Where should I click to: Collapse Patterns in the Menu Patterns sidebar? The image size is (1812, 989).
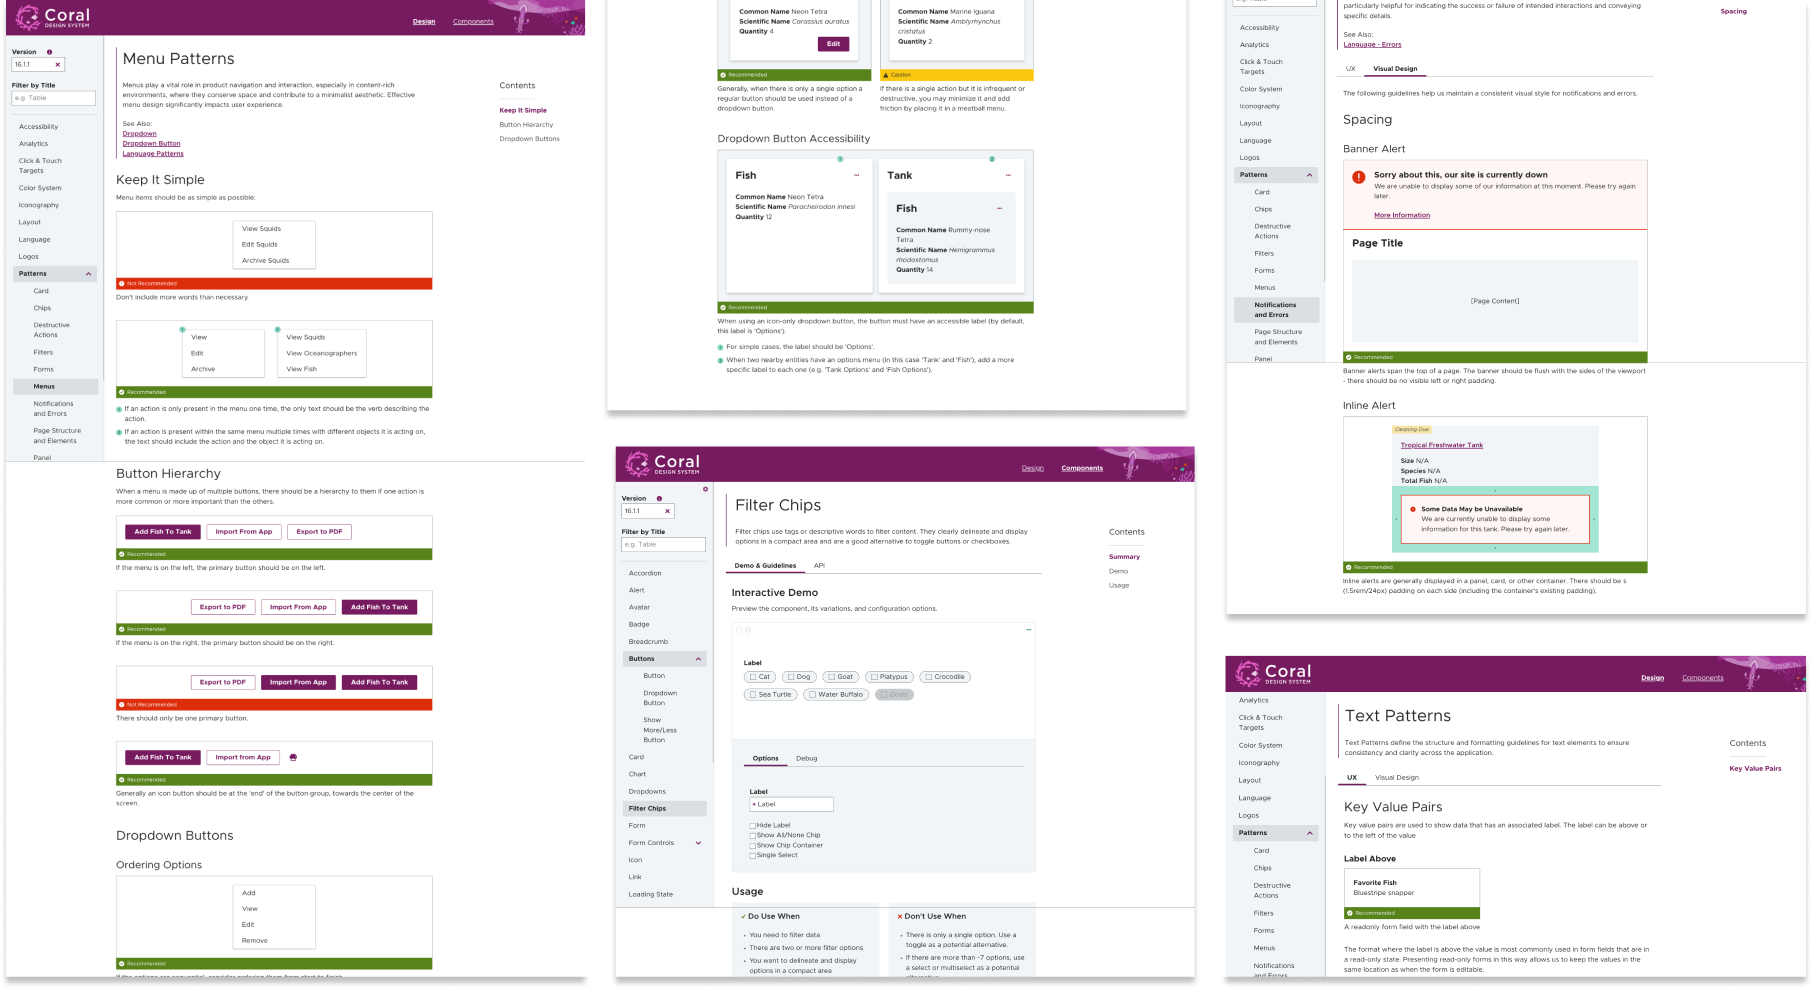click(88, 274)
